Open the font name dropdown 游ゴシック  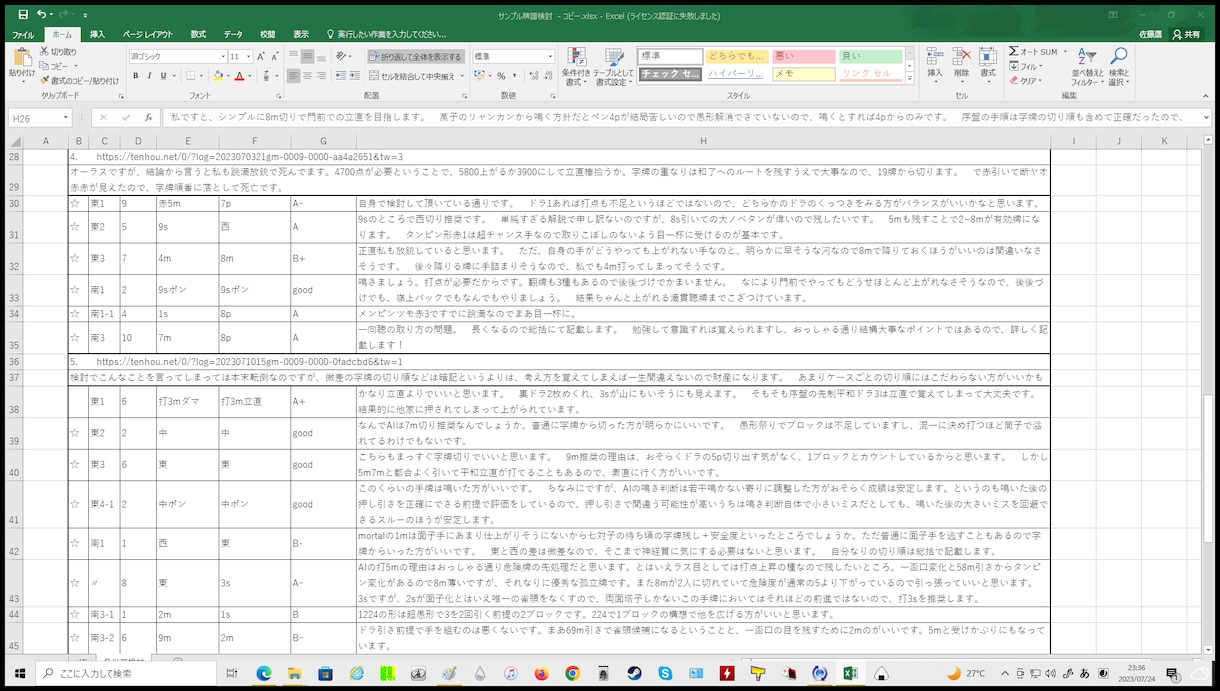click(x=223, y=57)
